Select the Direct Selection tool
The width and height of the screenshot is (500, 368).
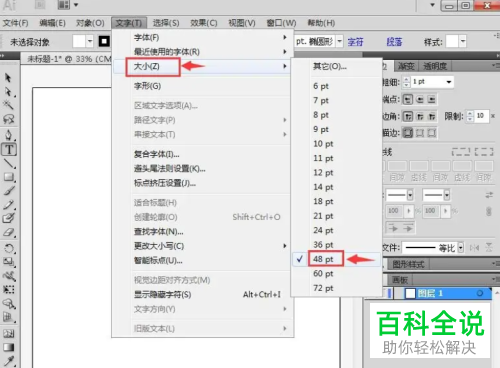click(8, 92)
